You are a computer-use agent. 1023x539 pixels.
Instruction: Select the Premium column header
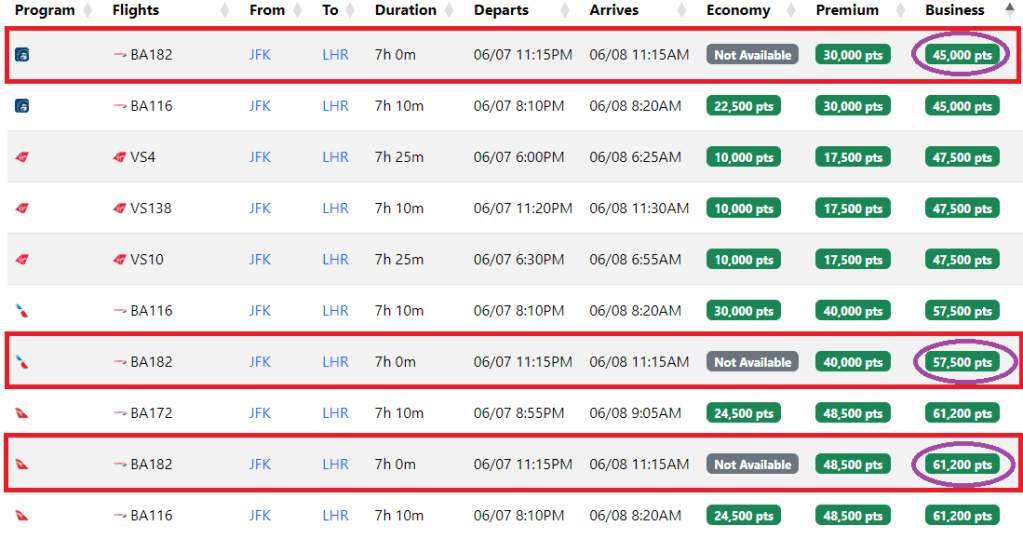[x=847, y=11]
